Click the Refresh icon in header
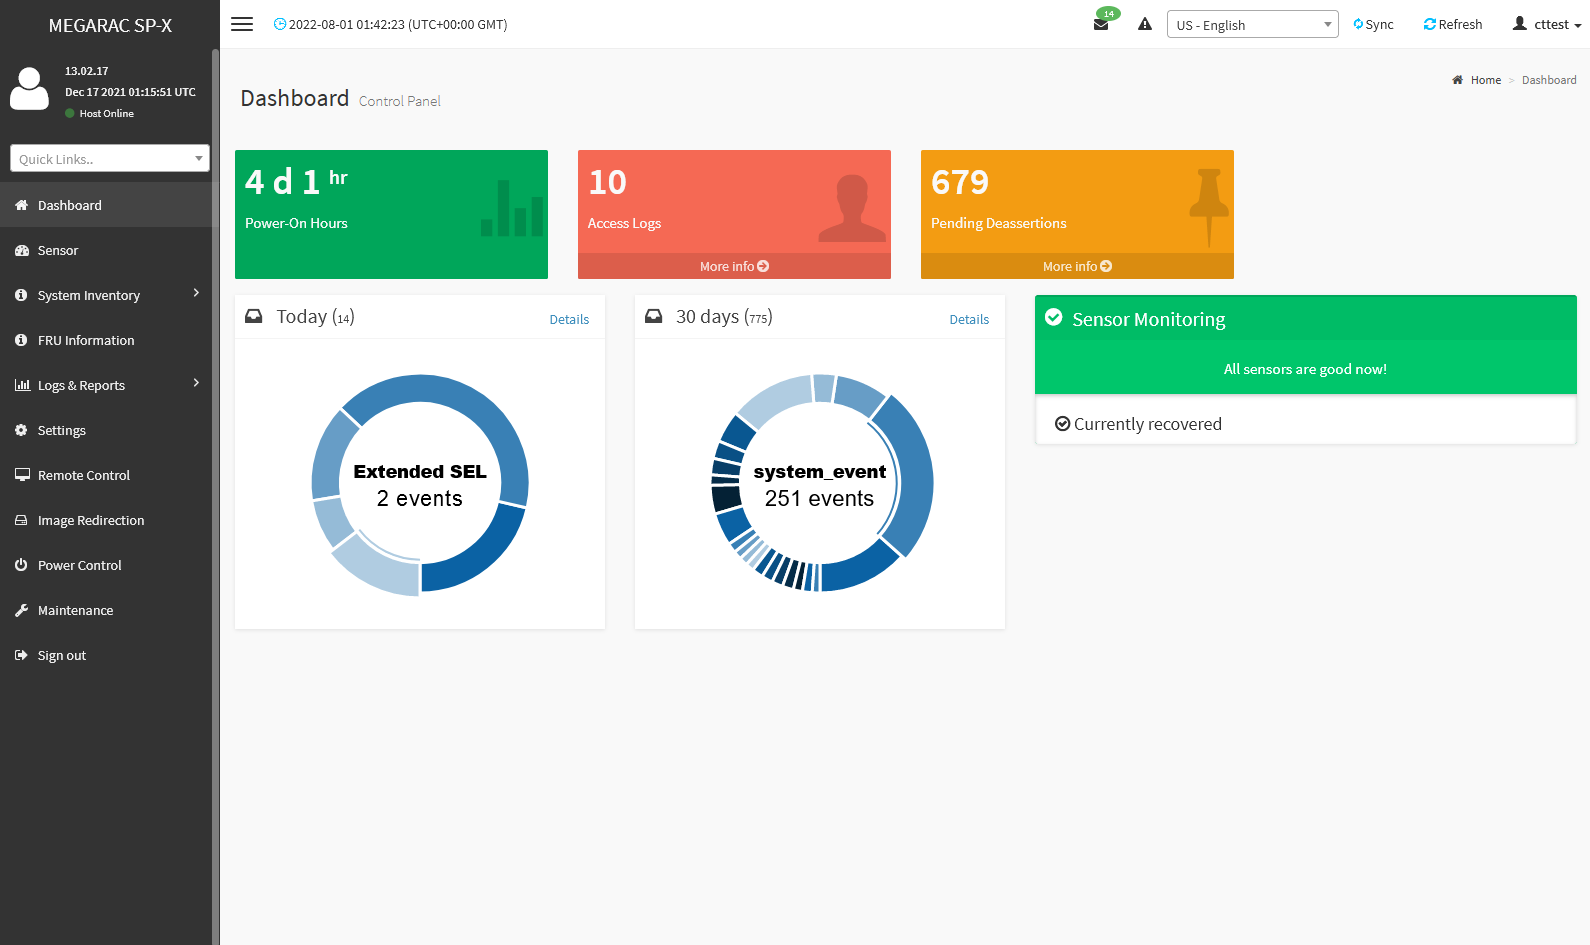Image resolution: width=1590 pixels, height=945 pixels. coord(1429,24)
